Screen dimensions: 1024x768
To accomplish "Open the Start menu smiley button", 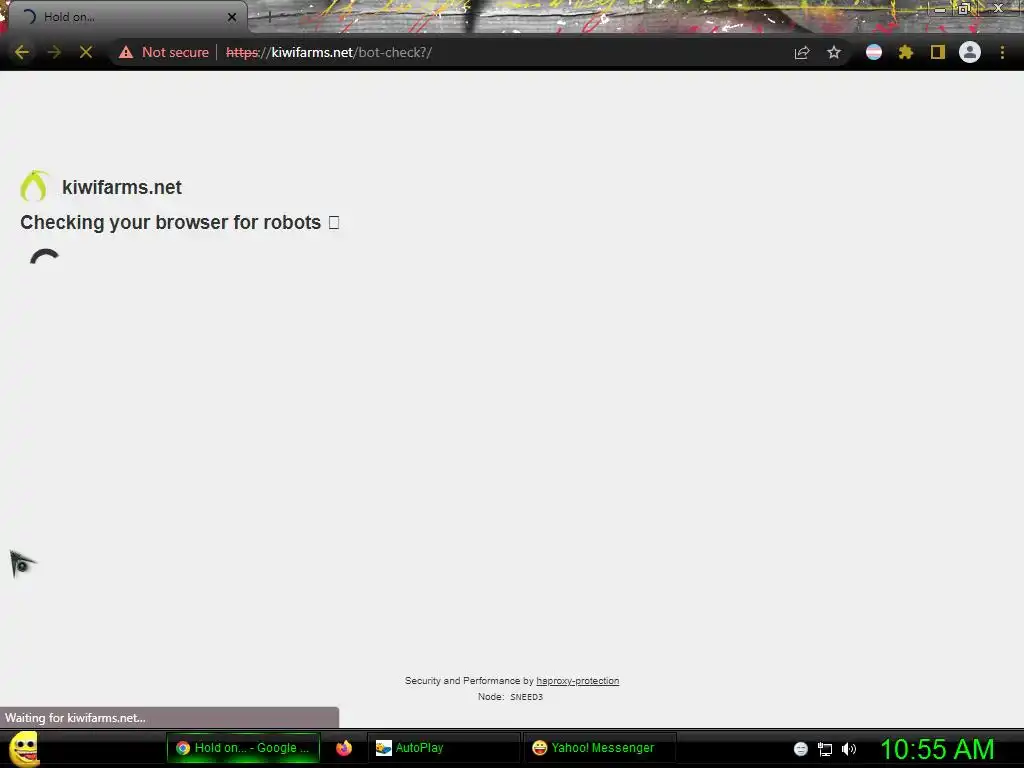I will pyautogui.click(x=25, y=748).
